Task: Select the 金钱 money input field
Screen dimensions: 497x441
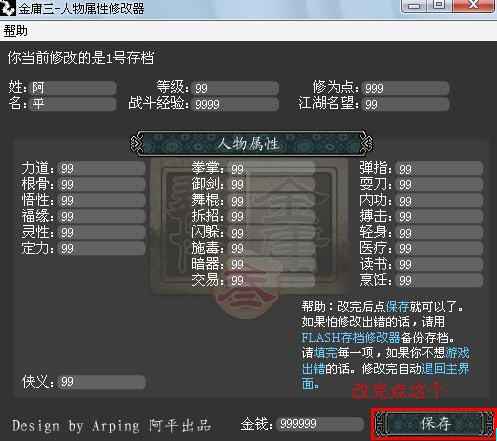Action: [x=320, y=424]
